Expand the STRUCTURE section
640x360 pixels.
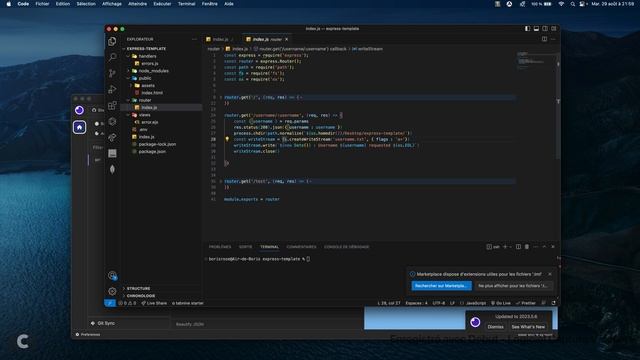(x=138, y=288)
